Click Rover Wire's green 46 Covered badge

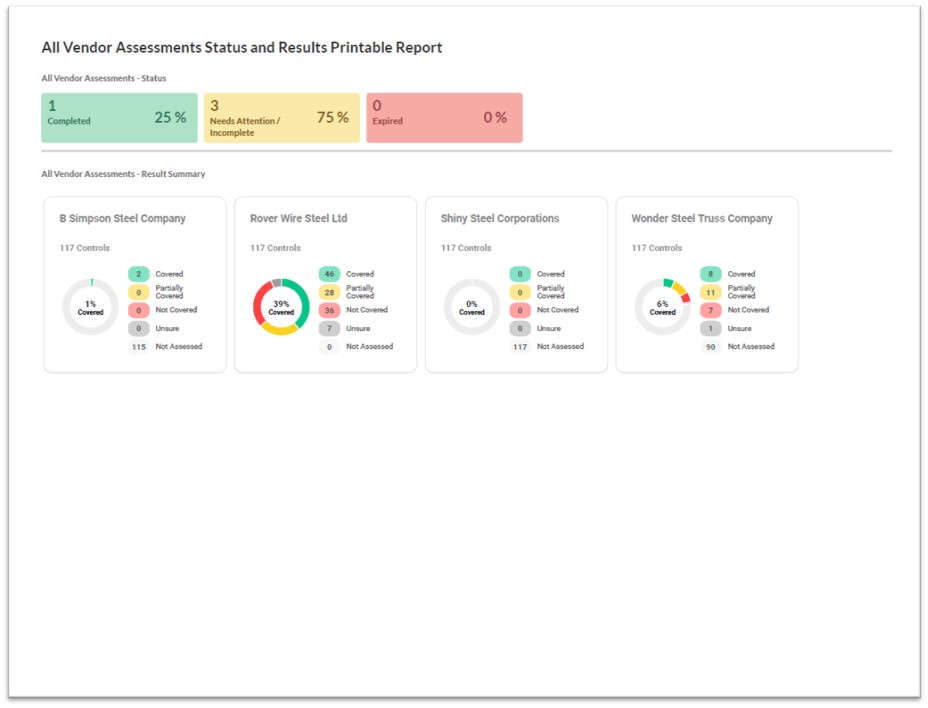coord(329,274)
